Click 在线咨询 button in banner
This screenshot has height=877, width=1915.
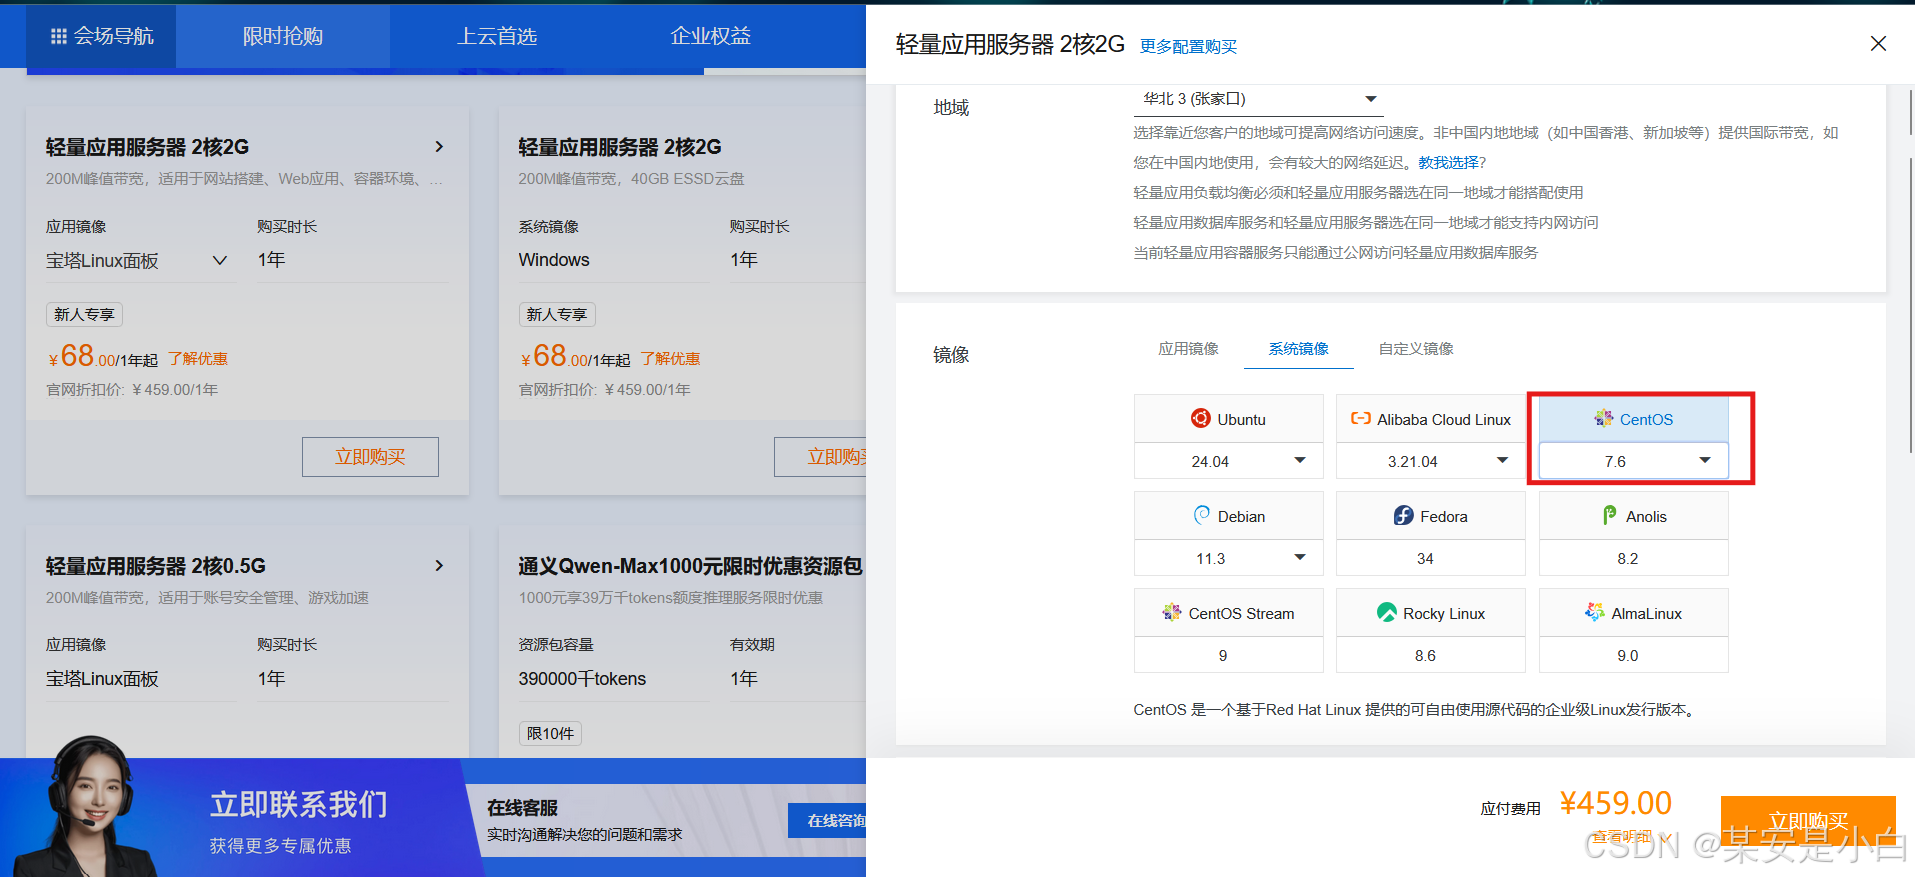click(x=828, y=820)
